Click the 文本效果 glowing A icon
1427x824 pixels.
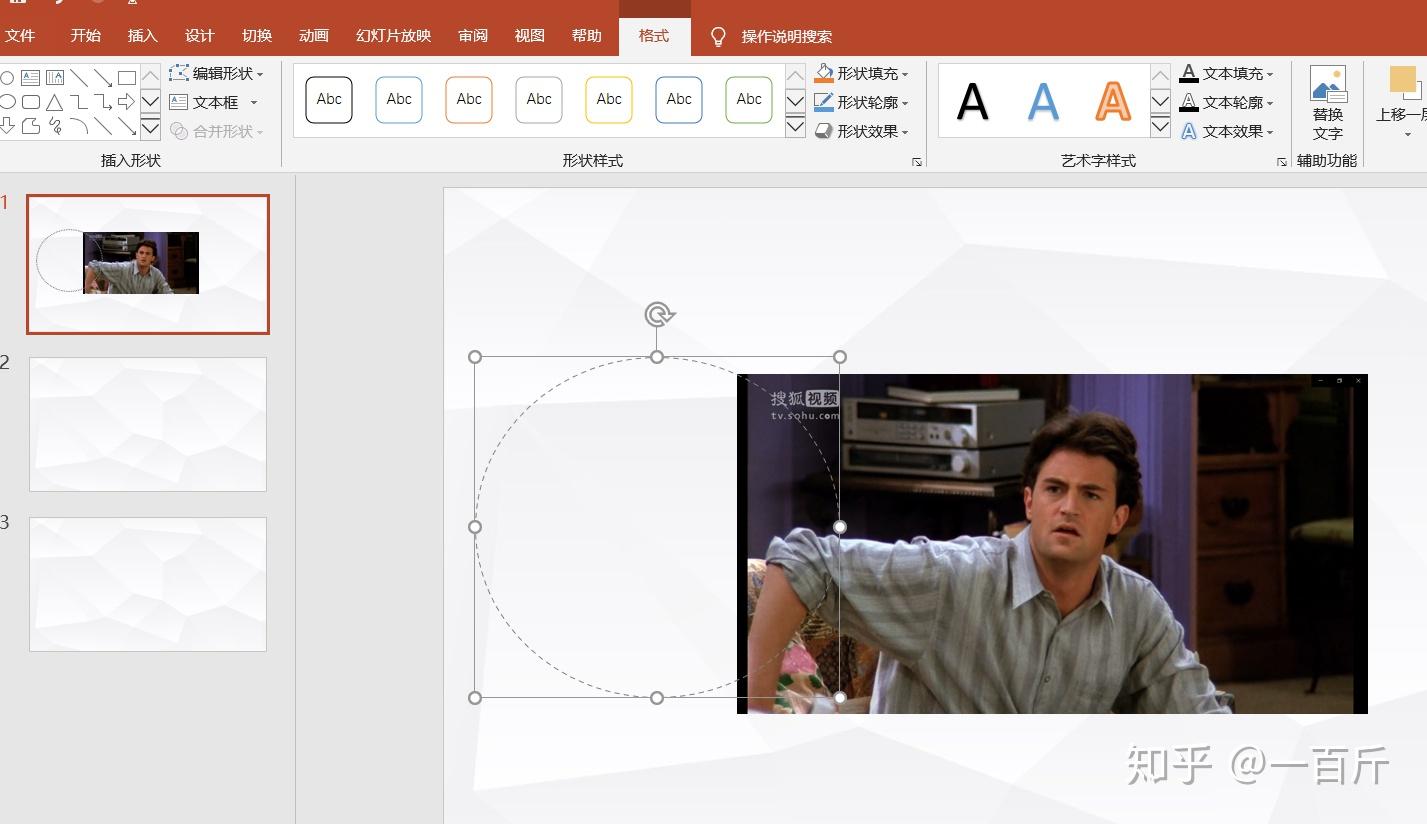[x=1188, y=131]
